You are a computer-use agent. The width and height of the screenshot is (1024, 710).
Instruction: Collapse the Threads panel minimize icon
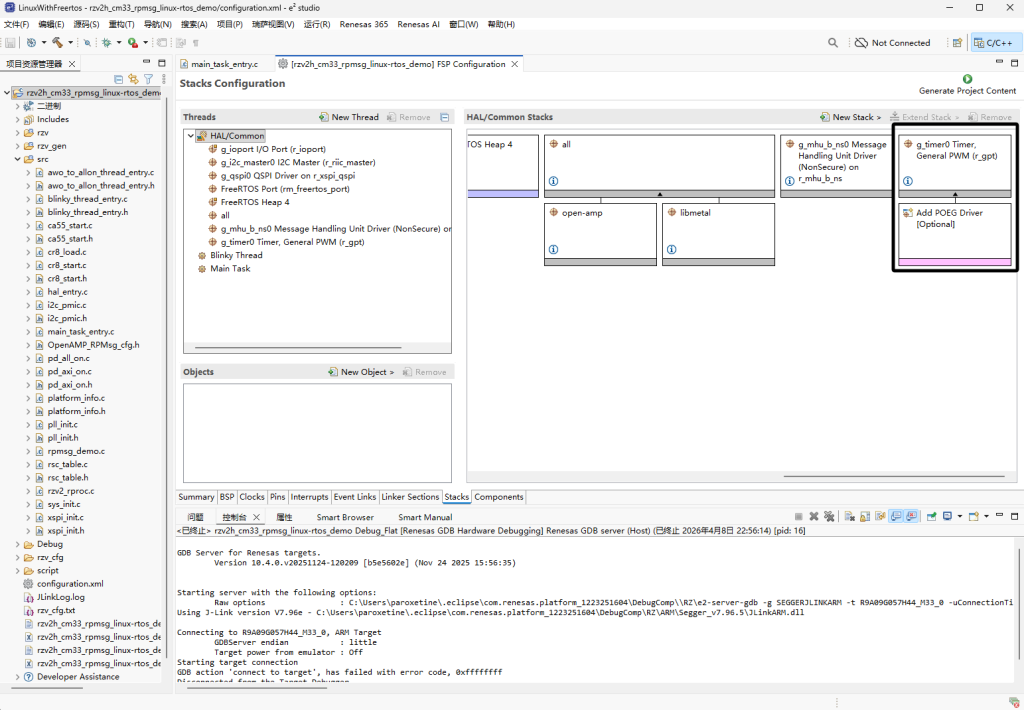coord(444,117)
